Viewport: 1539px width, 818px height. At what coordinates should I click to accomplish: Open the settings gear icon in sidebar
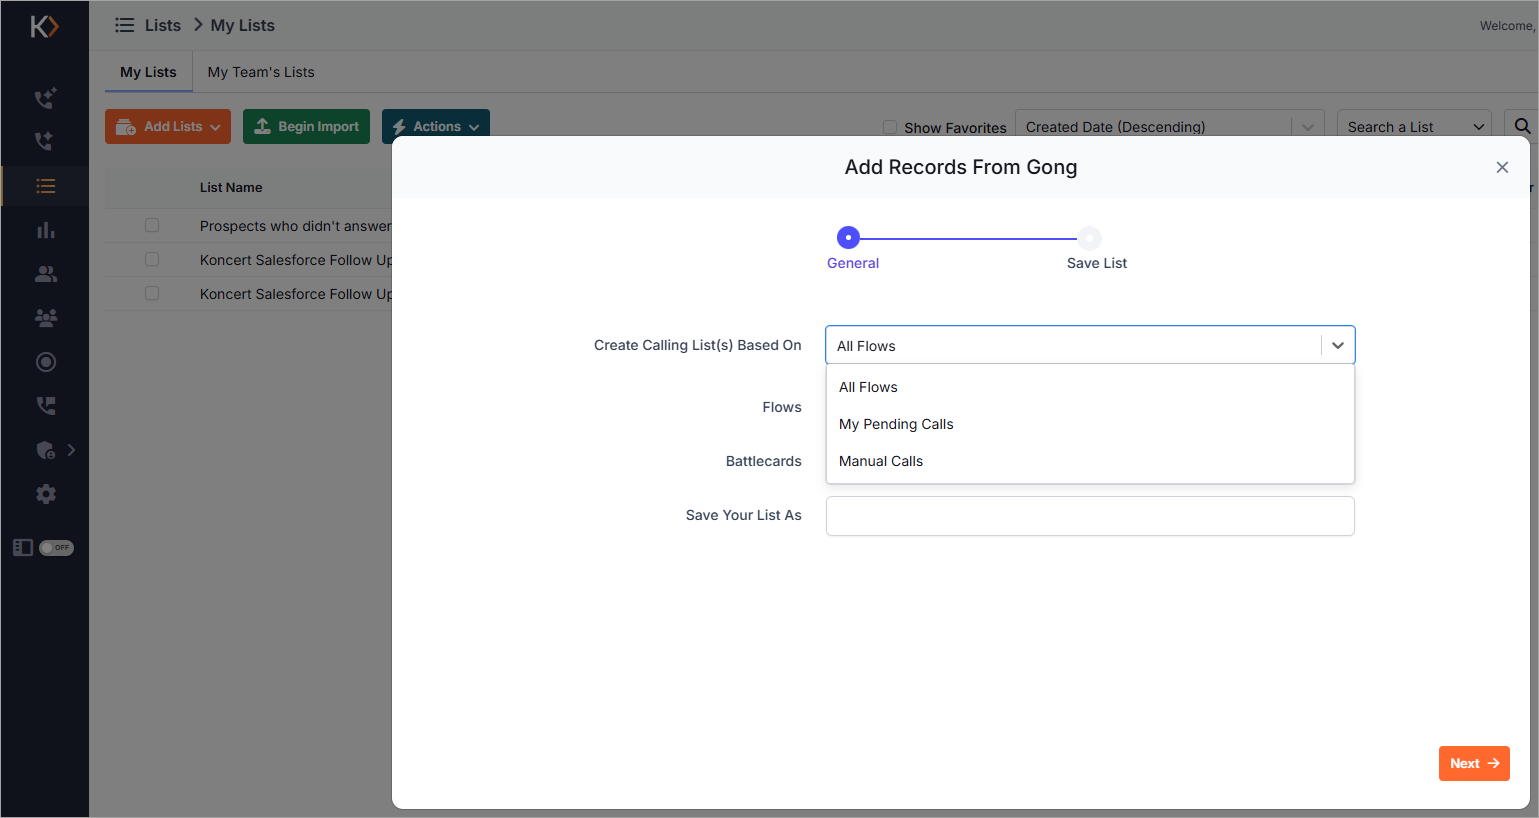pos(46,494)
